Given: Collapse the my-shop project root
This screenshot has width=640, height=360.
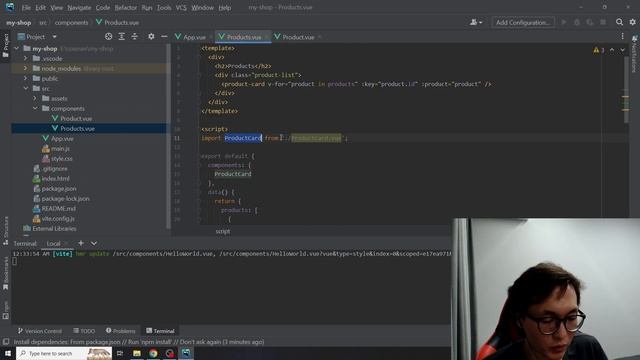Looking at the screenshot, I should [x=17, y=49].
